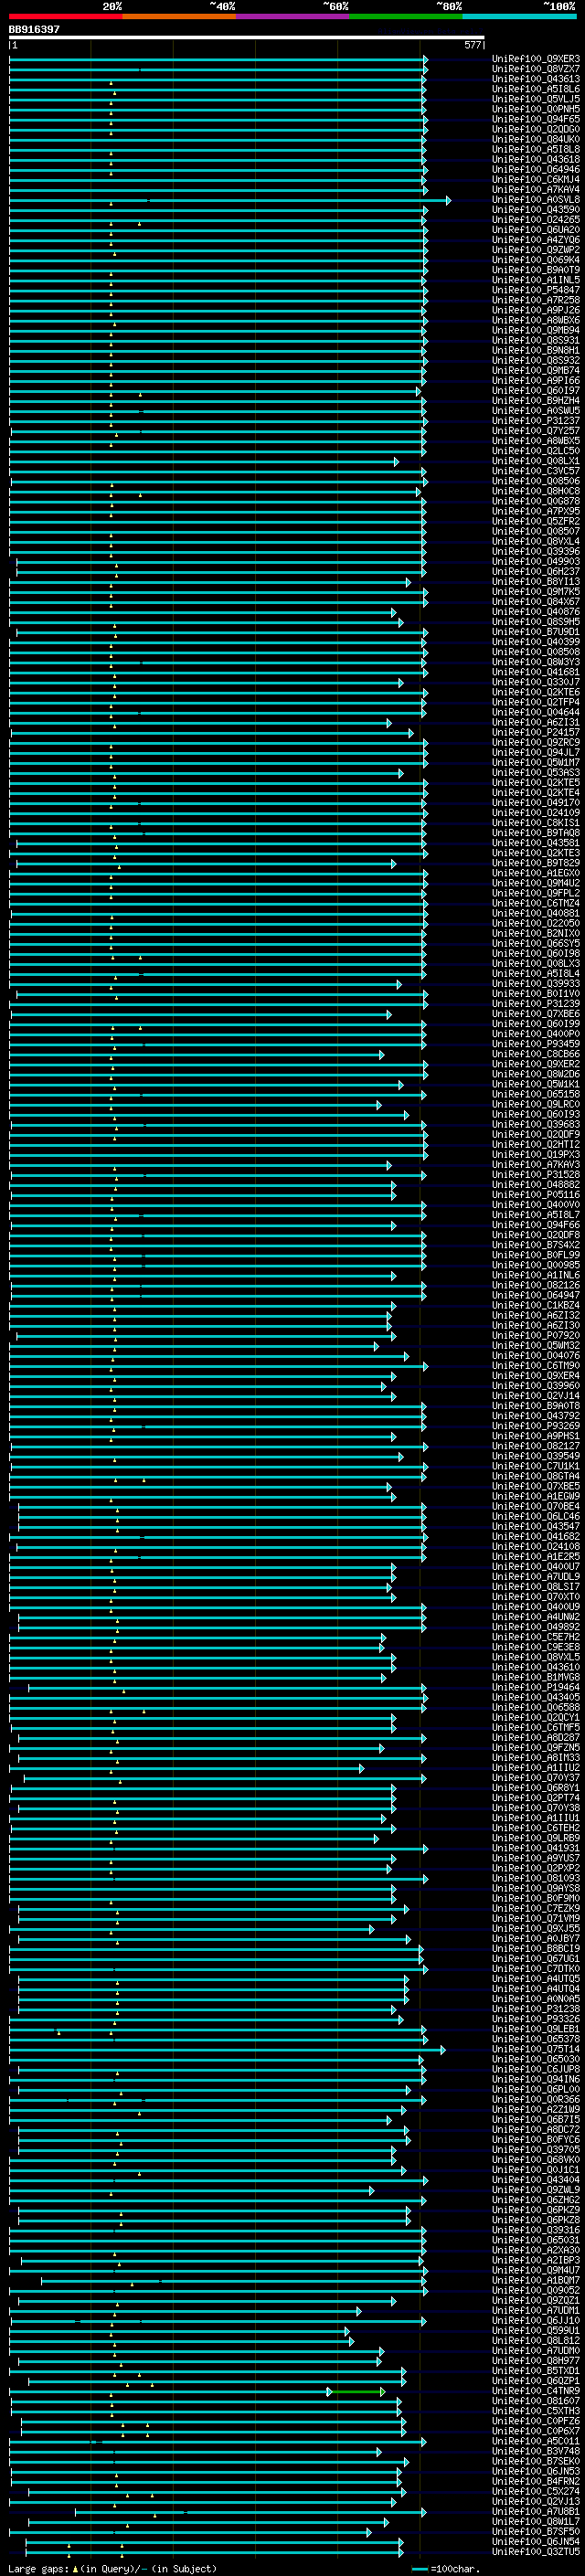Click the UniRef100_P07920 label
Viewport: 585px width, 2576px height.
(x=536, y=1336)
